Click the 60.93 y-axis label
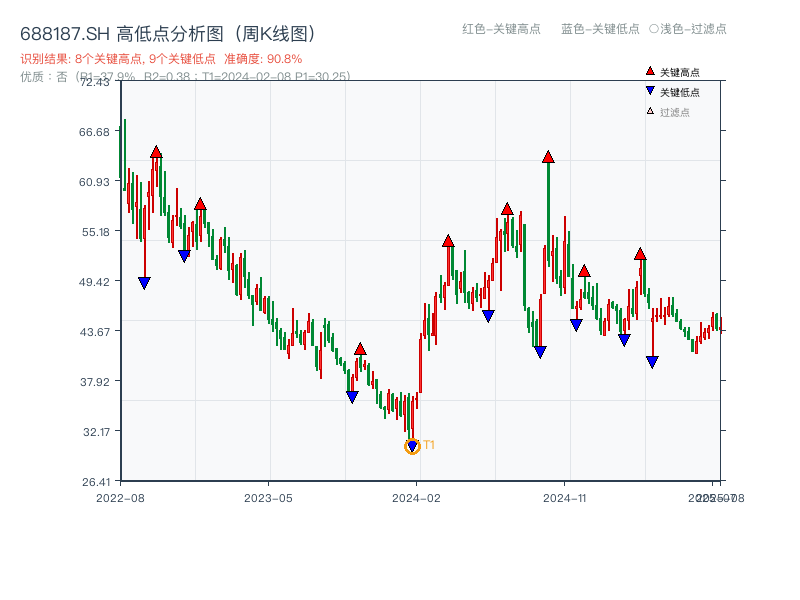The height and width of the screenshot is (600, 800). (94, 182)
